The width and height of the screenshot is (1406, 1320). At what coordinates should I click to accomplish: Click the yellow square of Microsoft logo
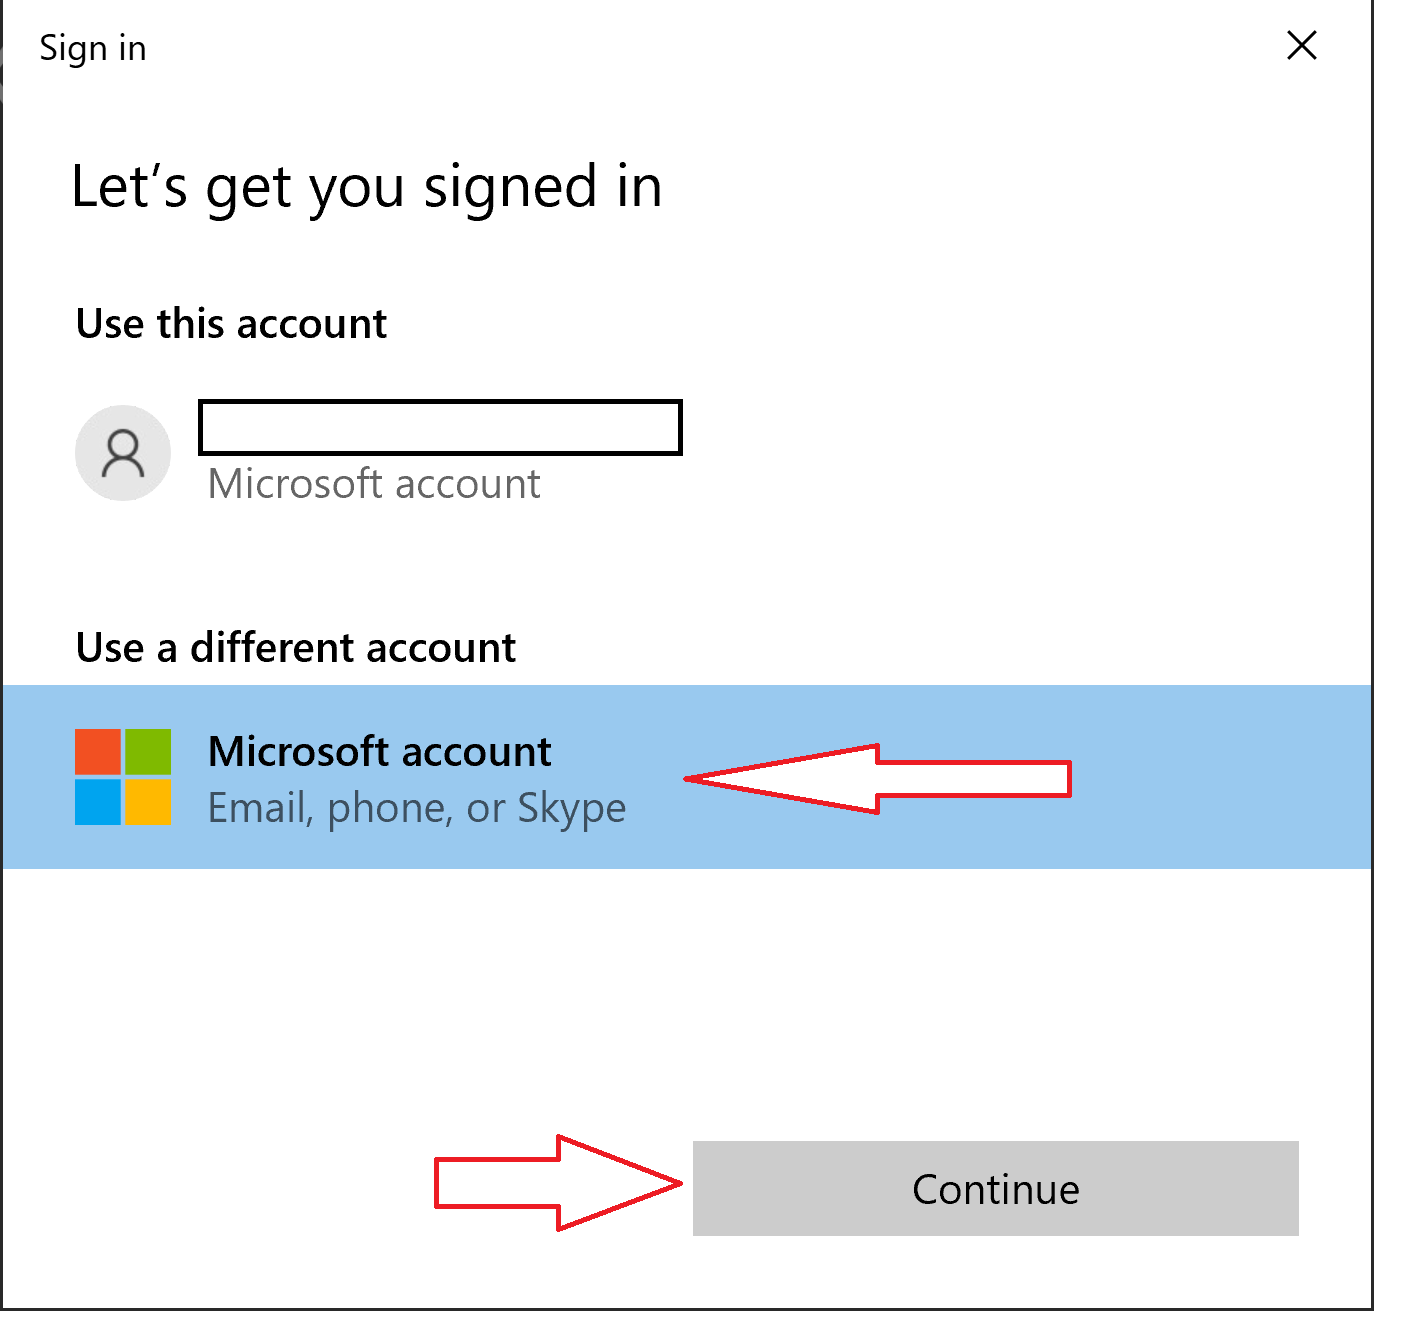click(x=148, y=802)
